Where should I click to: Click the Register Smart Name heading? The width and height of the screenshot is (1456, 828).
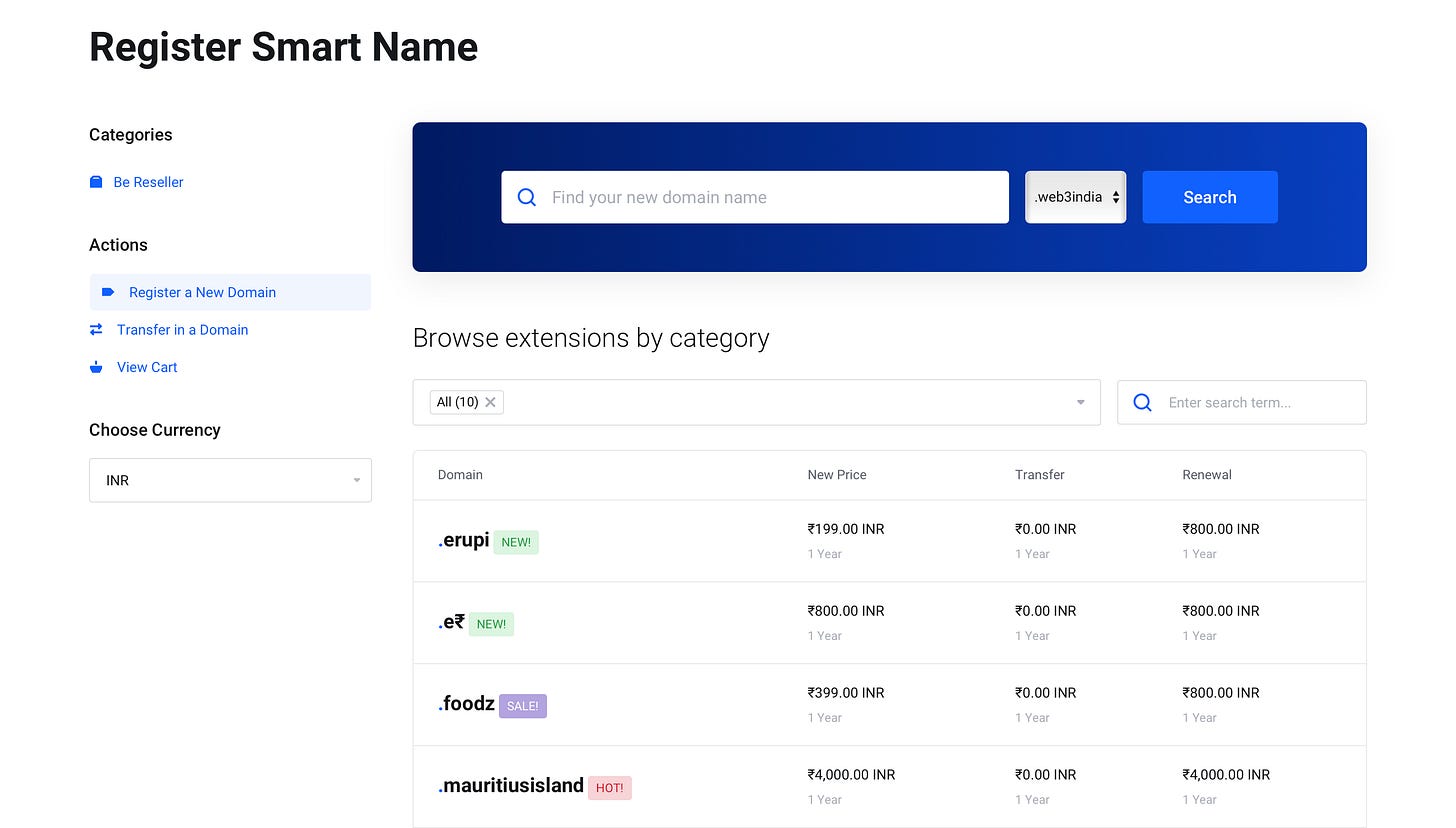pyautogui.click(x=283, y=47)
